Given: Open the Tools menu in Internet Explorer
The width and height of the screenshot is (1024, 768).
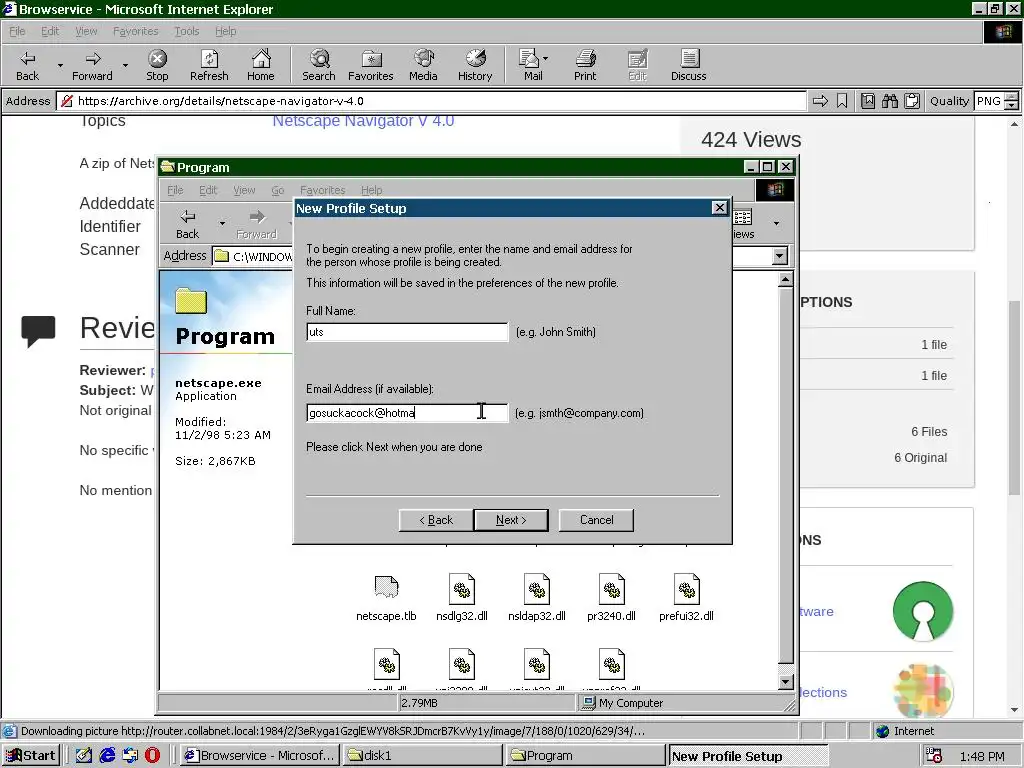Looking at the screenshot, I should [187, 31].
